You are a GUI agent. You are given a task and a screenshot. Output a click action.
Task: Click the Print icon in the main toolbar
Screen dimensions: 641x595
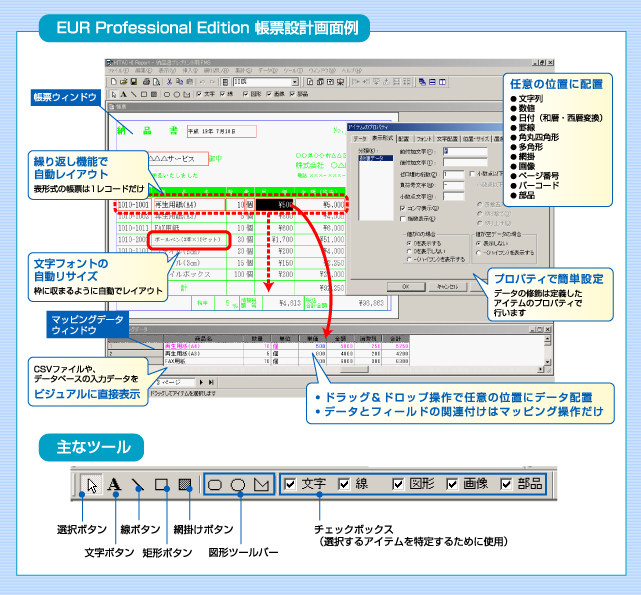pos(146,82)
